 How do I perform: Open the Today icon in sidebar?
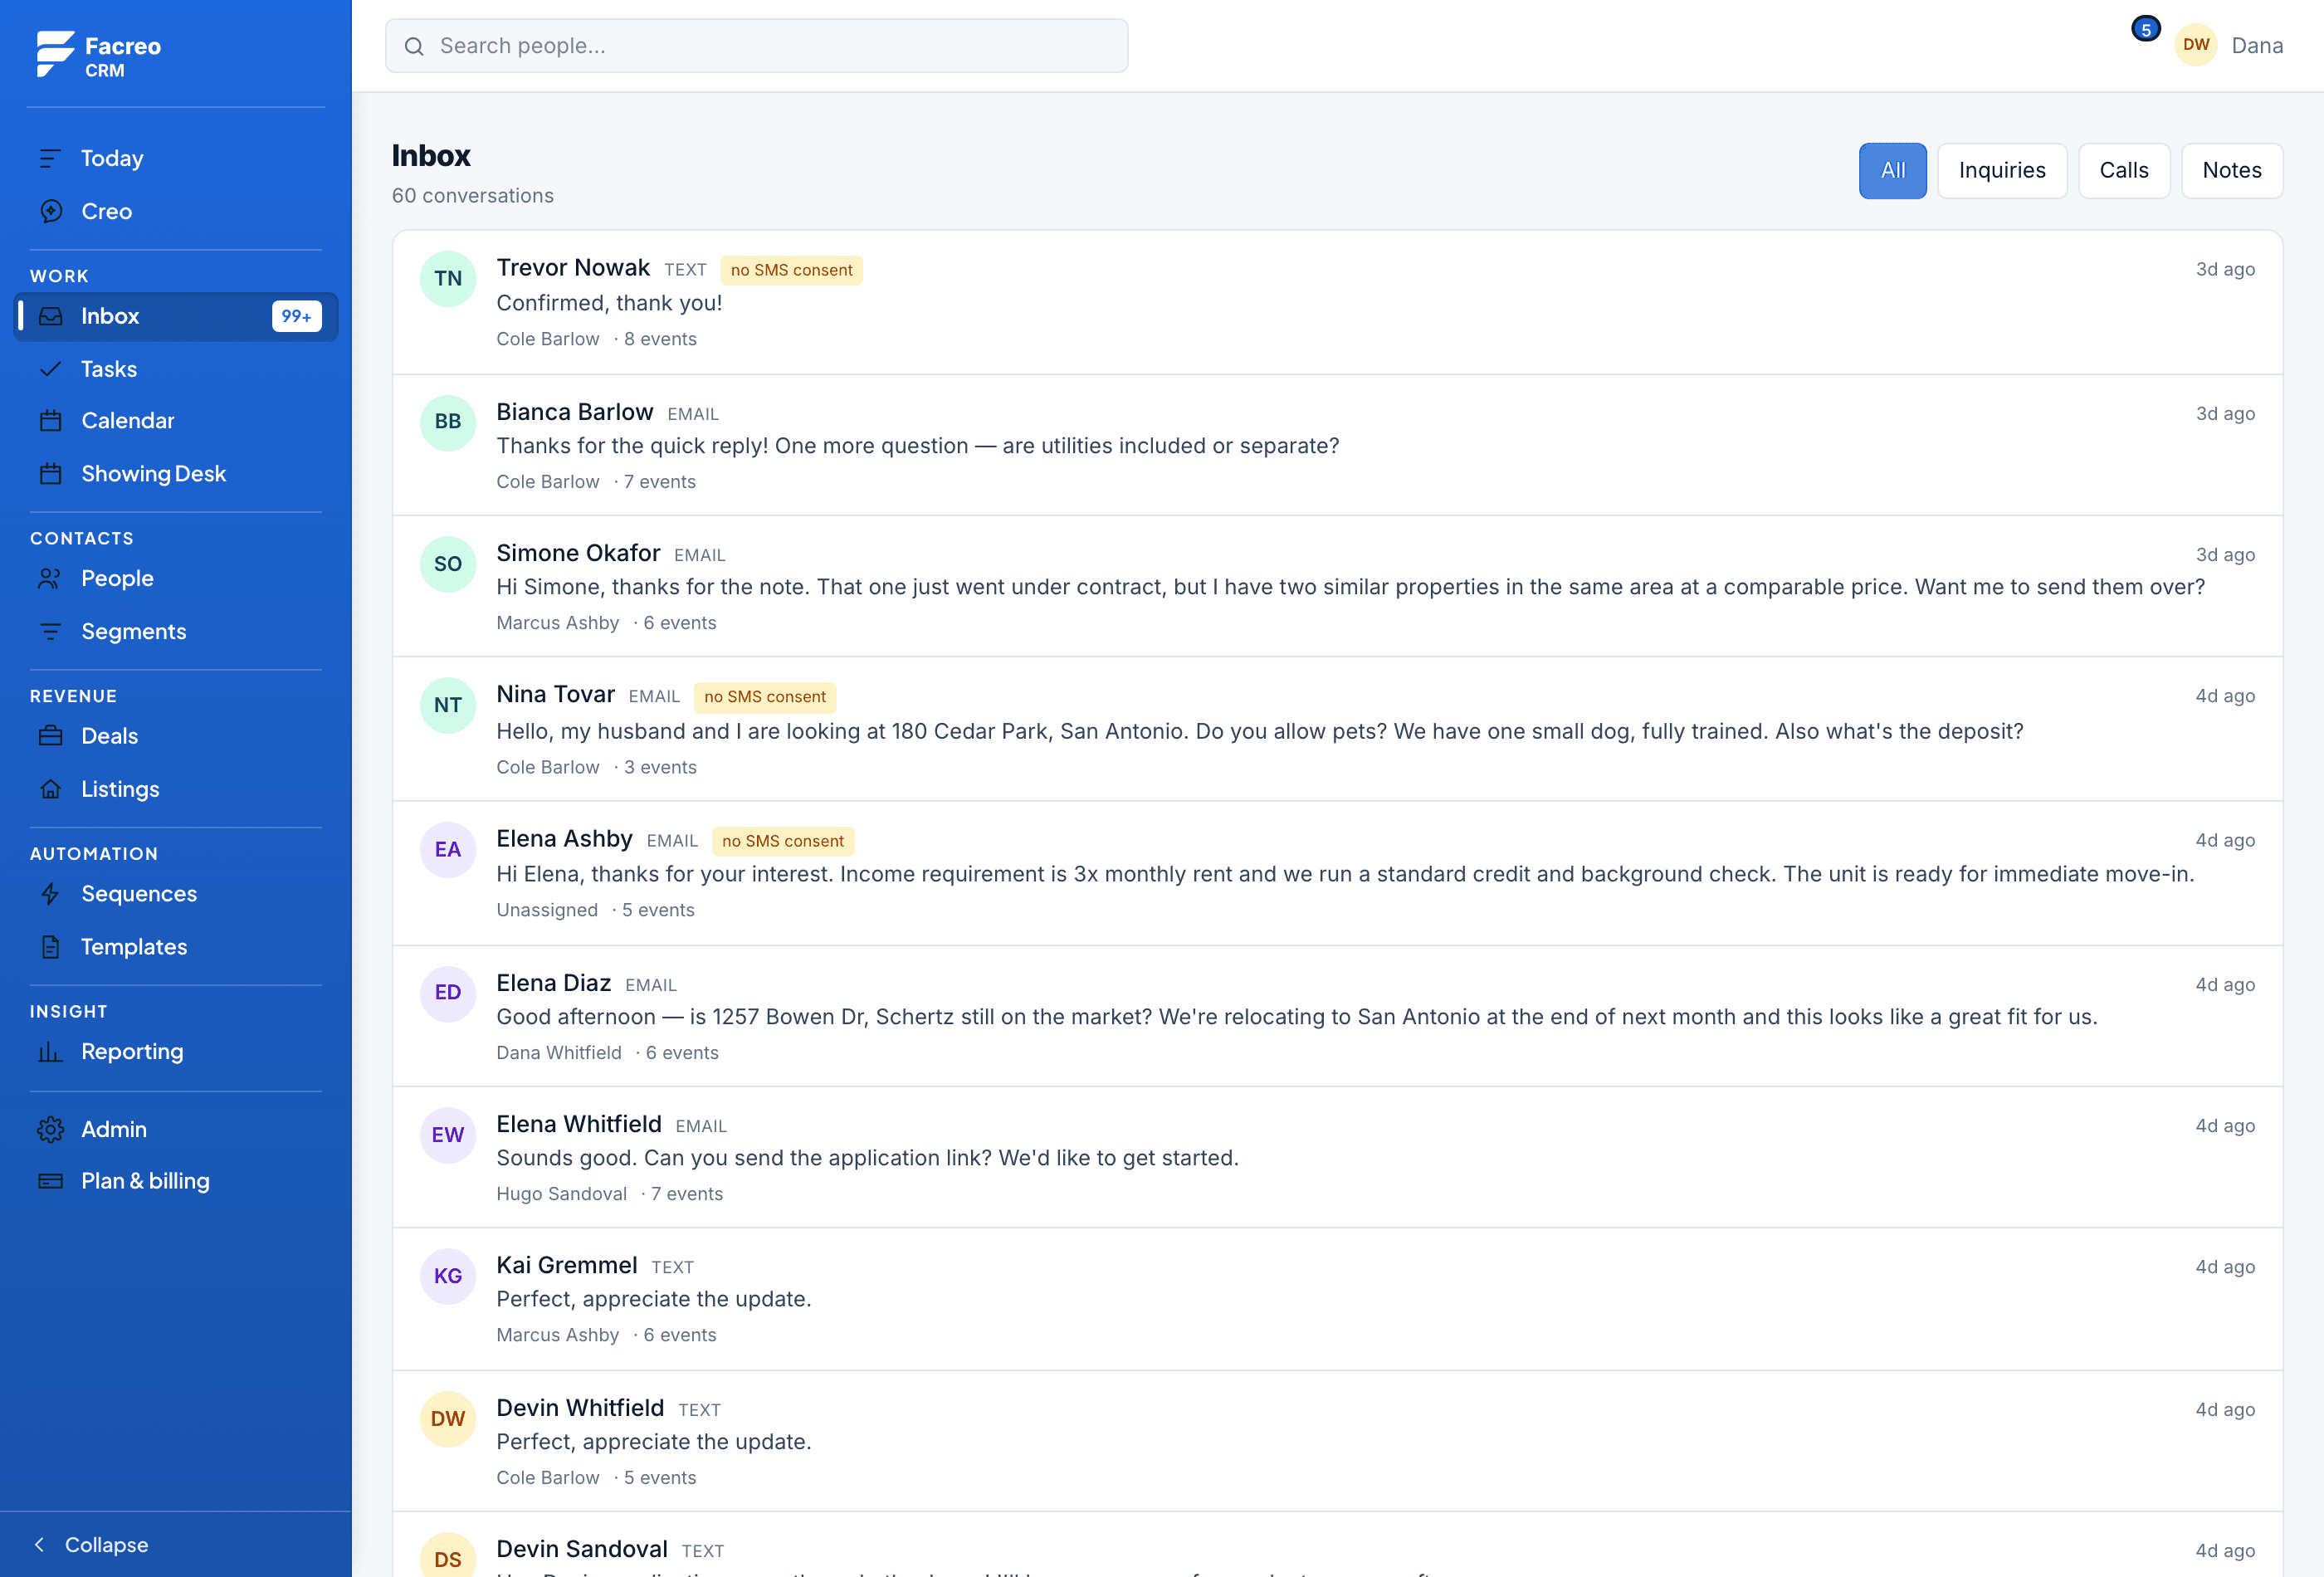click(x=50, y=158)
